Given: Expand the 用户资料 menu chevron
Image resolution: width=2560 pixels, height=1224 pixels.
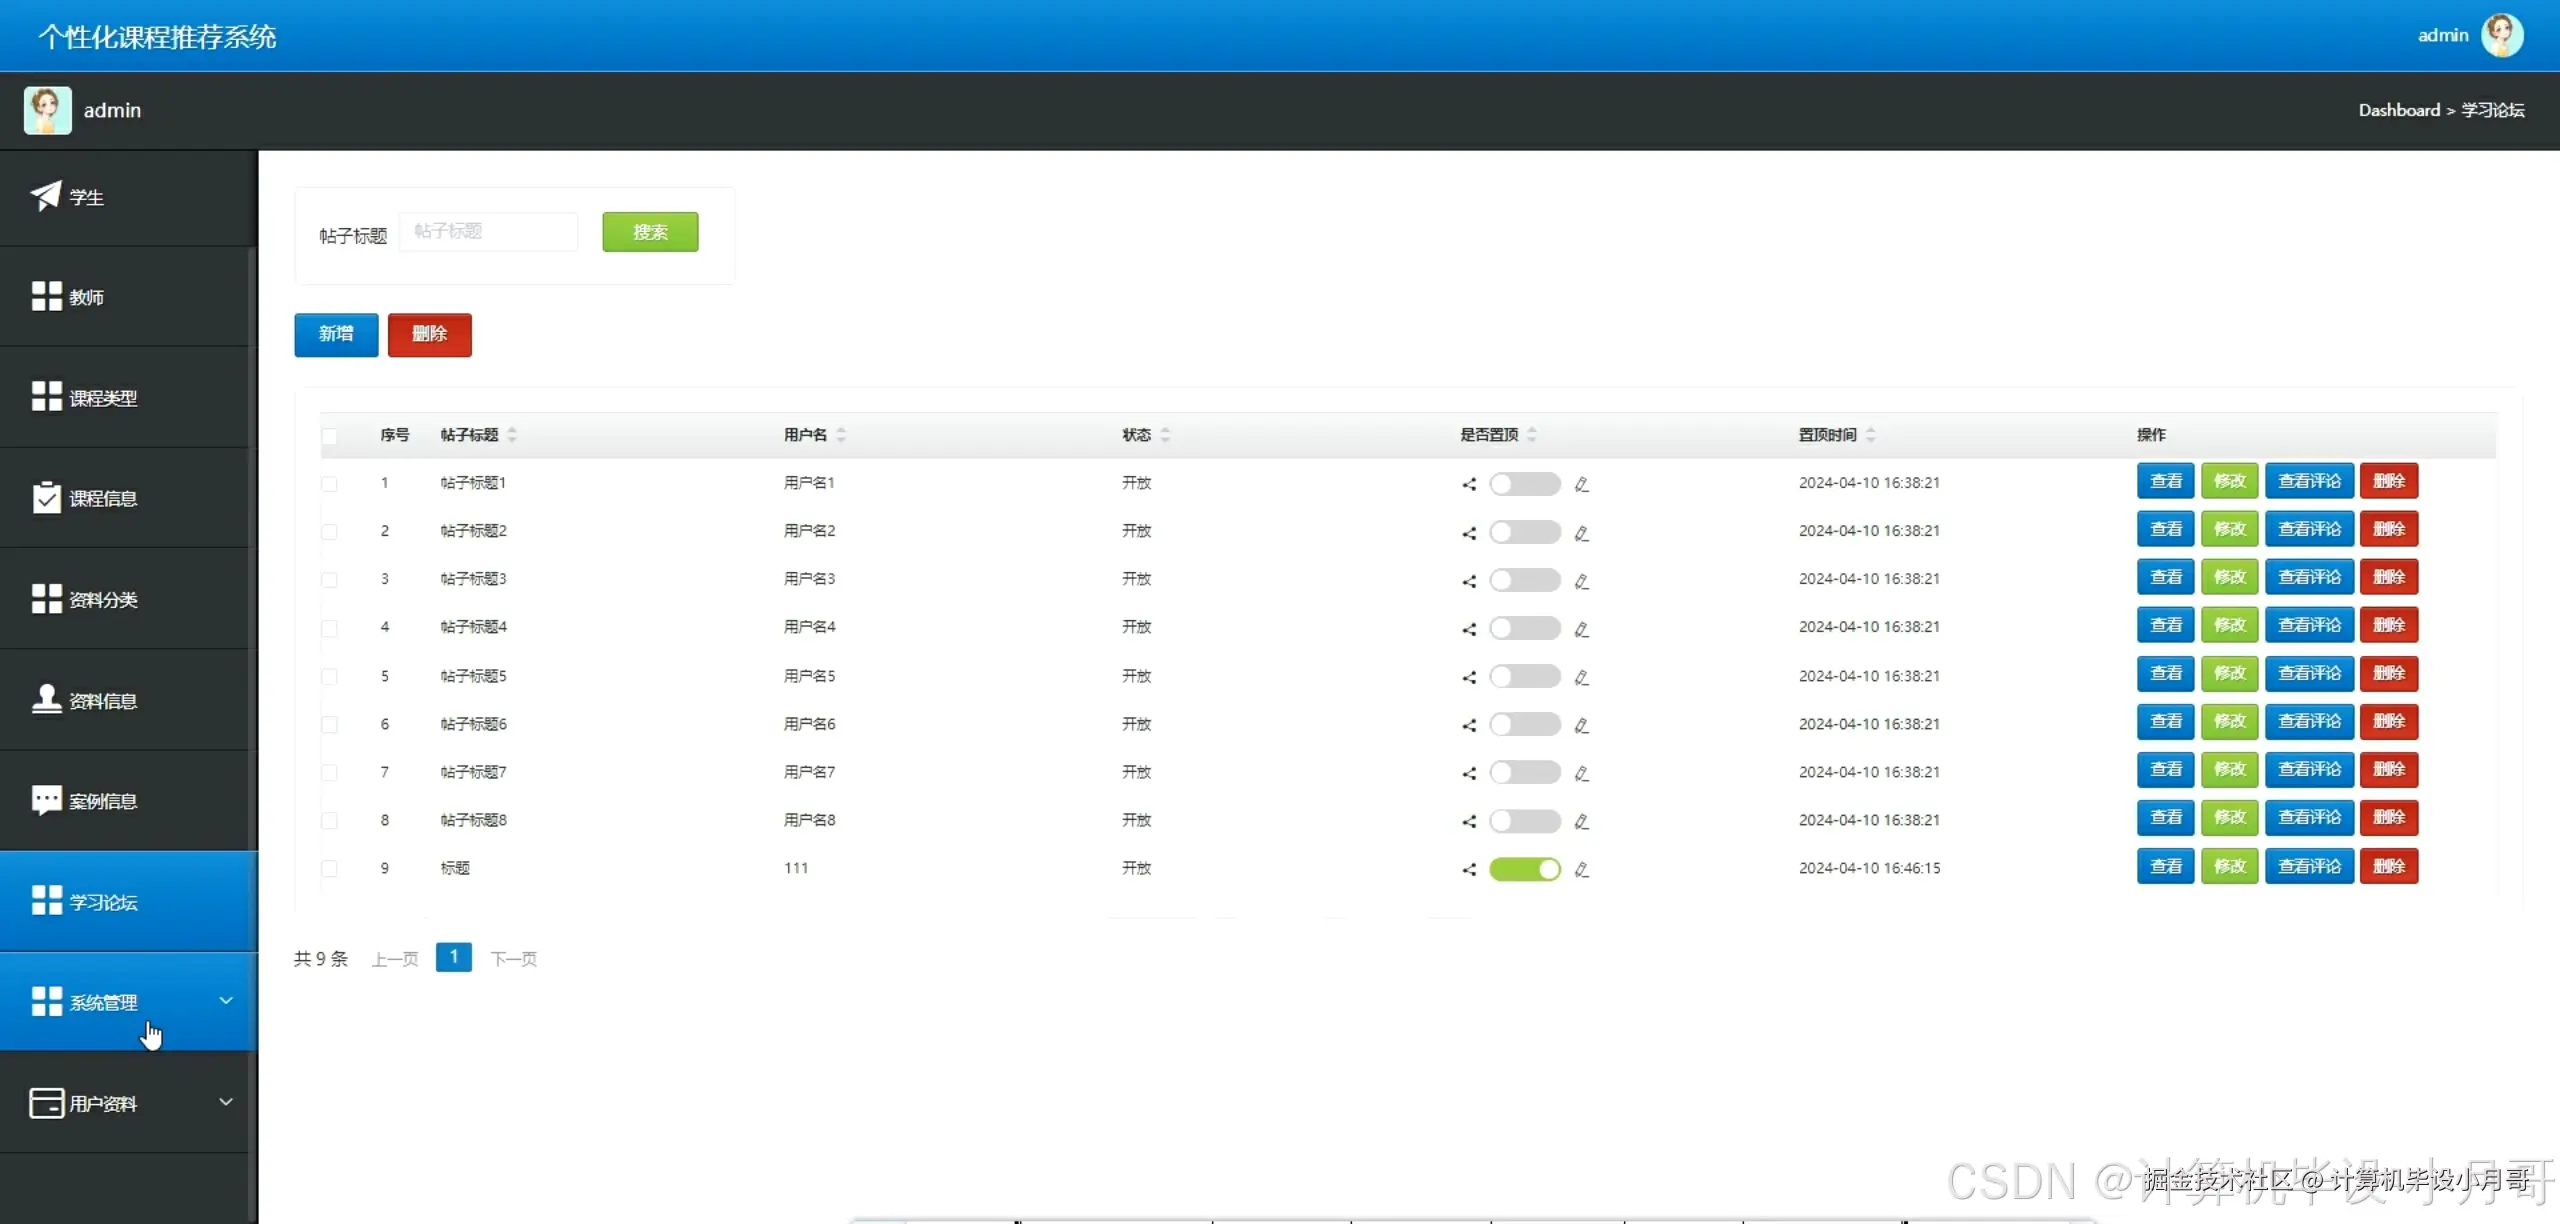Looking at the screenshot, I should tap(226, 1101).
